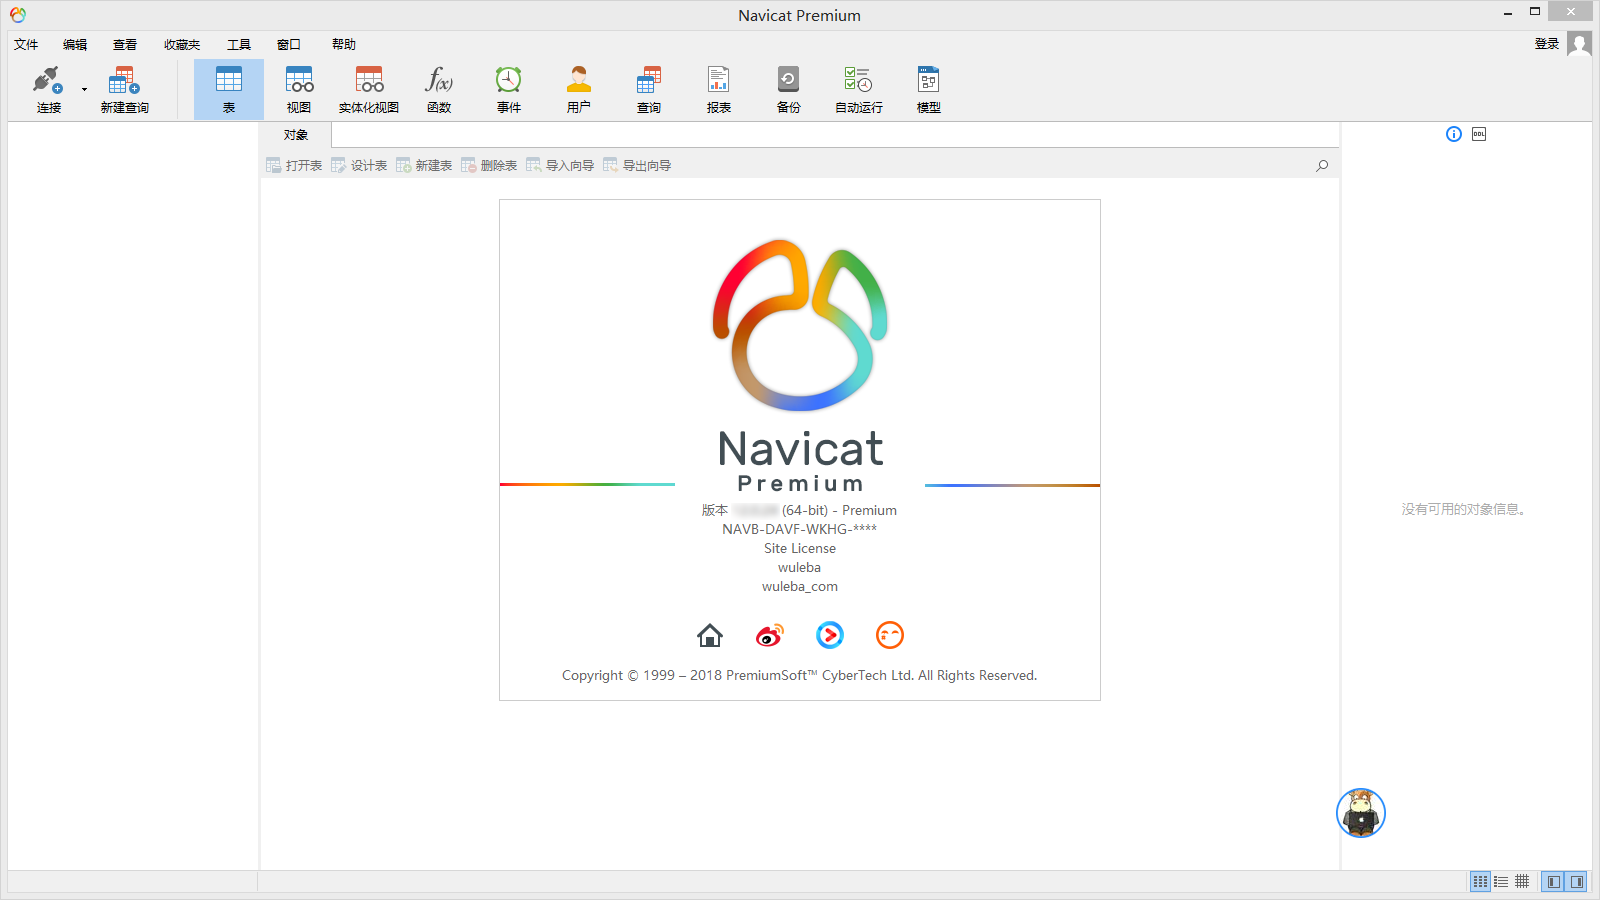Click Export Wizard (导出向导) button
The image size is (1600, 900).
[637, 165]
